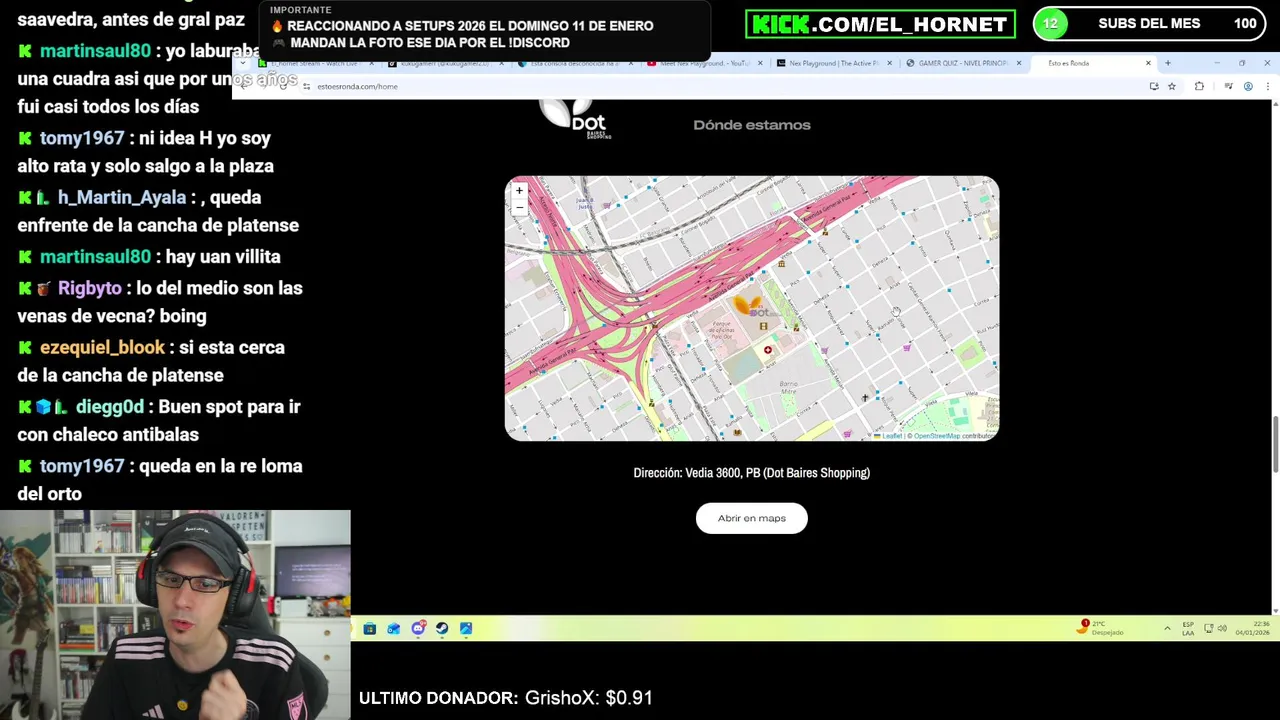Open Chrome three-dot menu
Viewport: 1280px width, 720px height.
tap(1267, 87)
